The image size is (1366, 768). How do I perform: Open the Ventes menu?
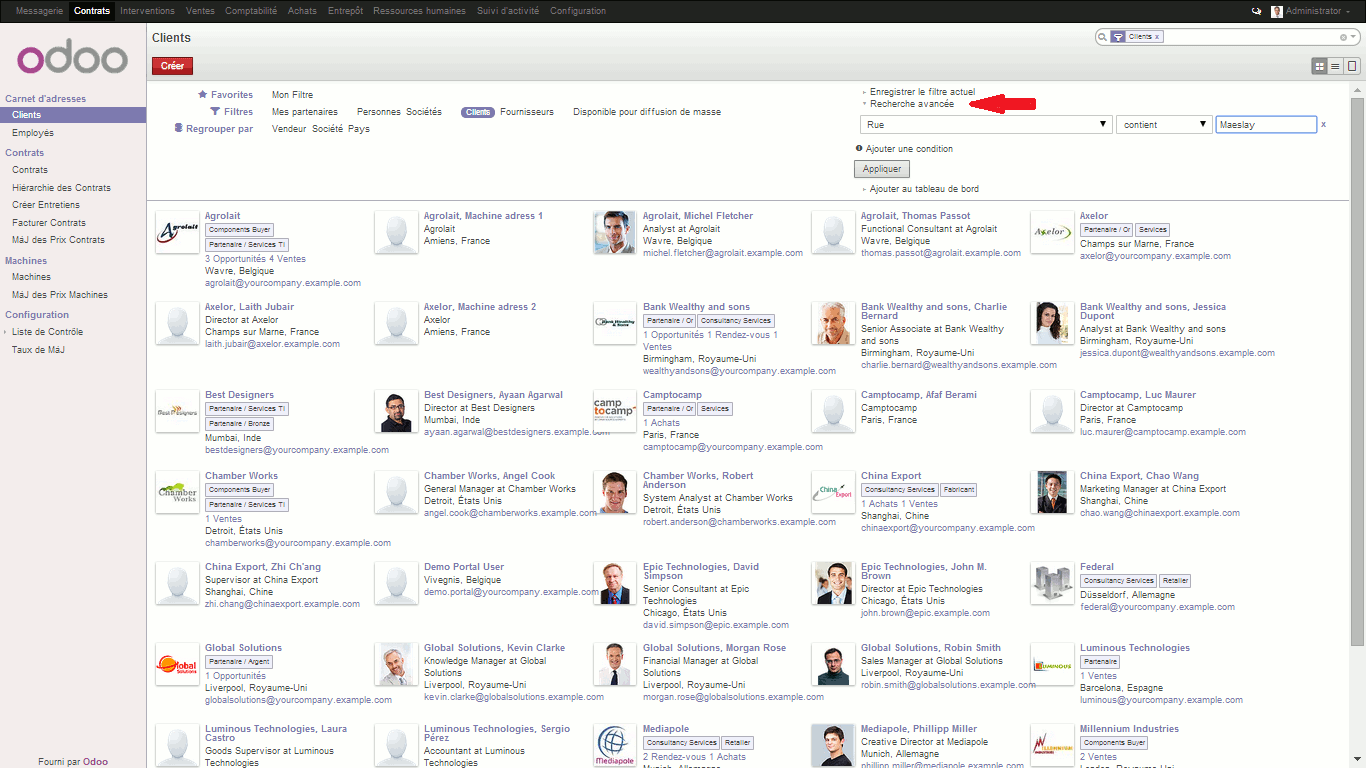coord(200,11)
